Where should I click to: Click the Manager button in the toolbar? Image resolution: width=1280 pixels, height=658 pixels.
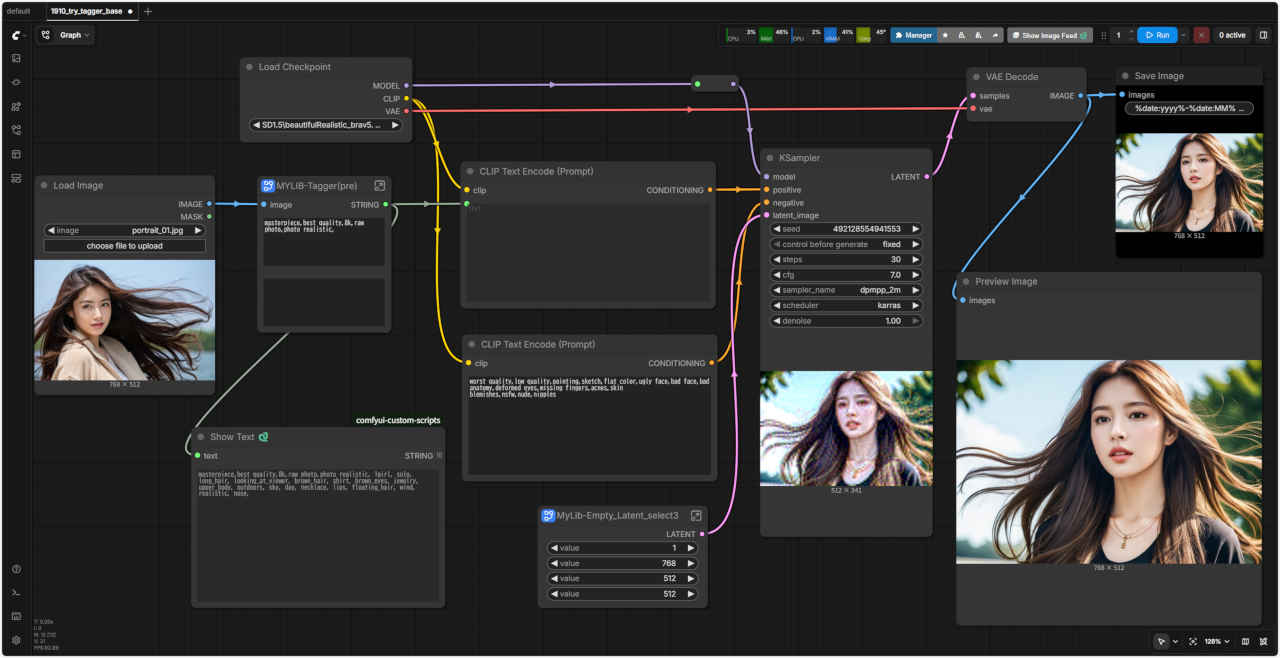[913, 35]
